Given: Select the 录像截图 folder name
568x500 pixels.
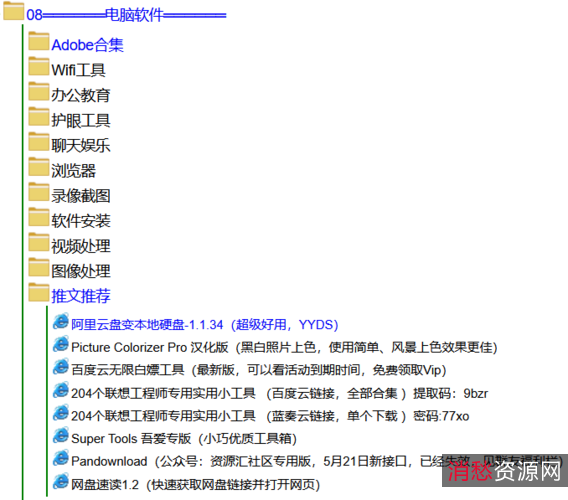Looking at the screenshot, I should [81, 196].
